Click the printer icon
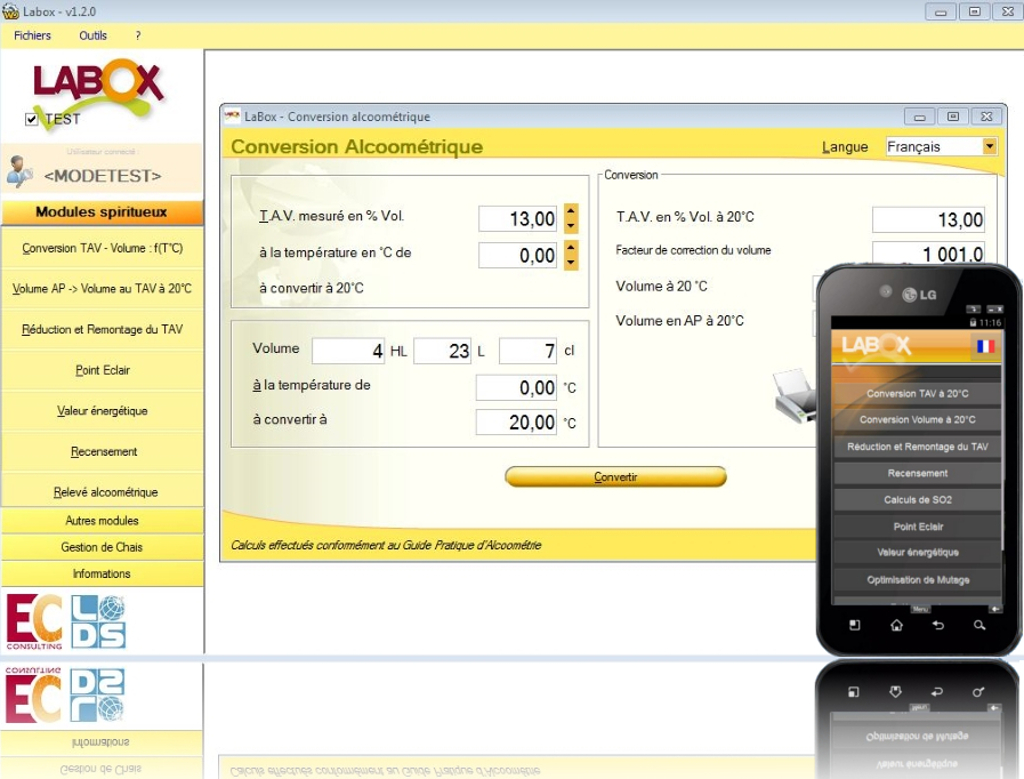1024x779 pixels. pos(794,396)
